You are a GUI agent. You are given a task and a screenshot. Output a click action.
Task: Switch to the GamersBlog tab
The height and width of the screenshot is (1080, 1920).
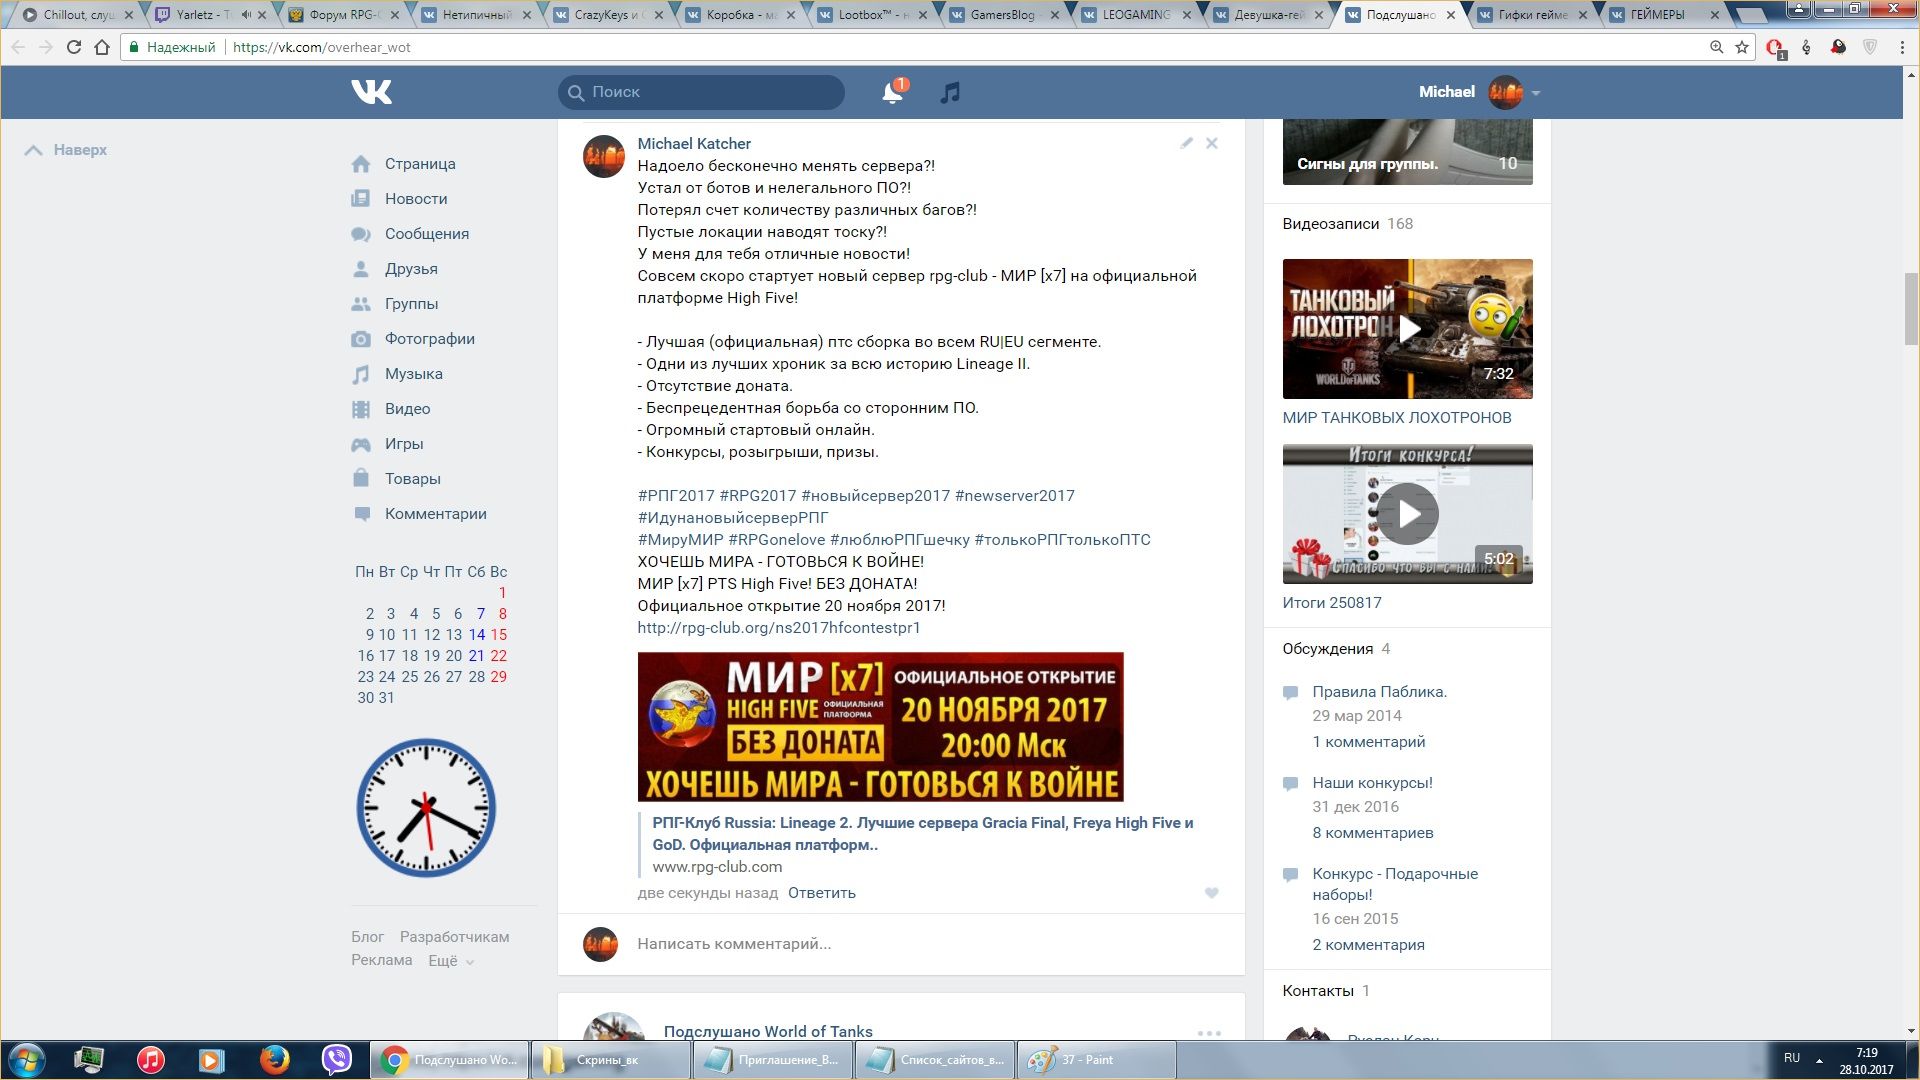click(x=1005, y=15)
